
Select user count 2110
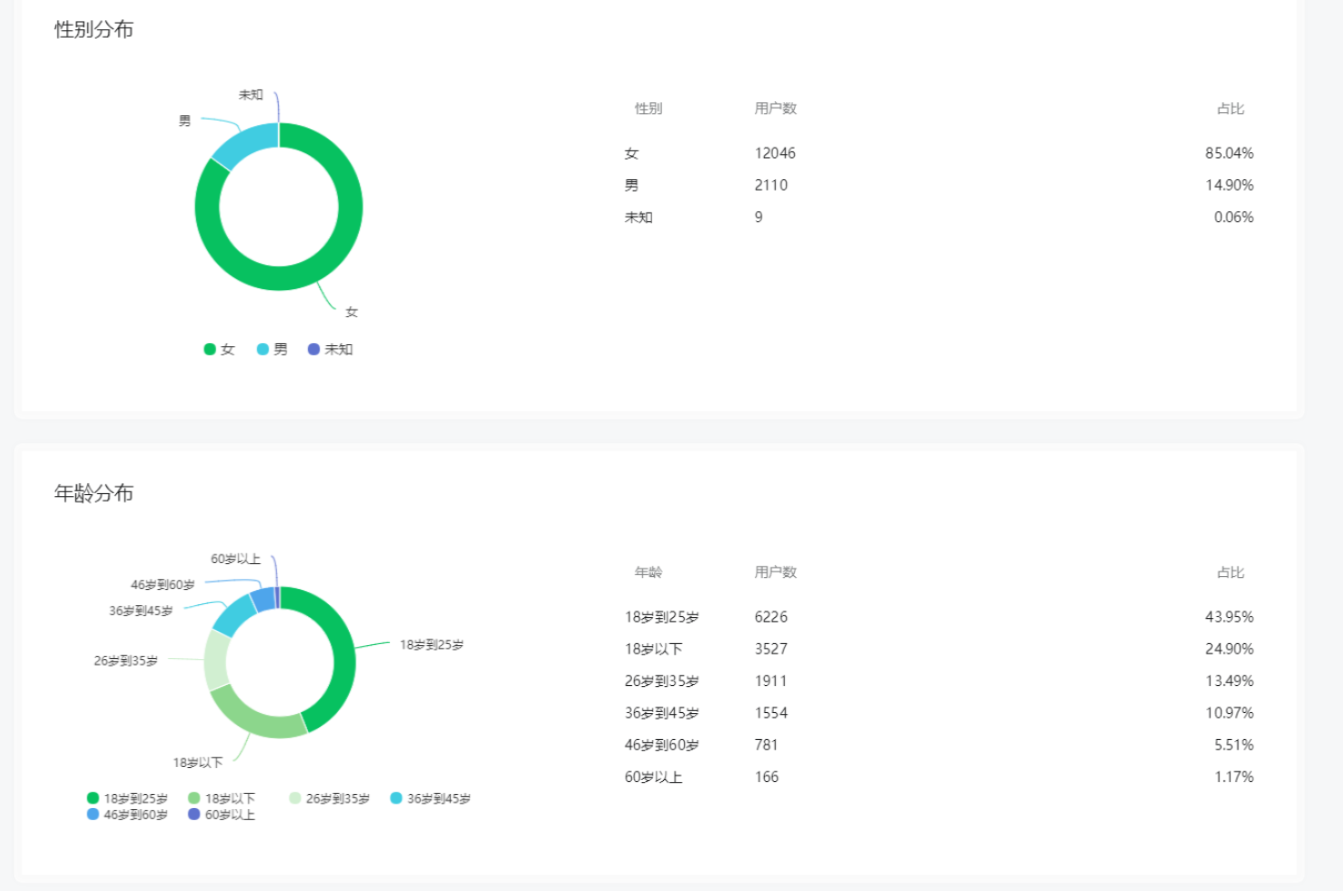(771, 185)
